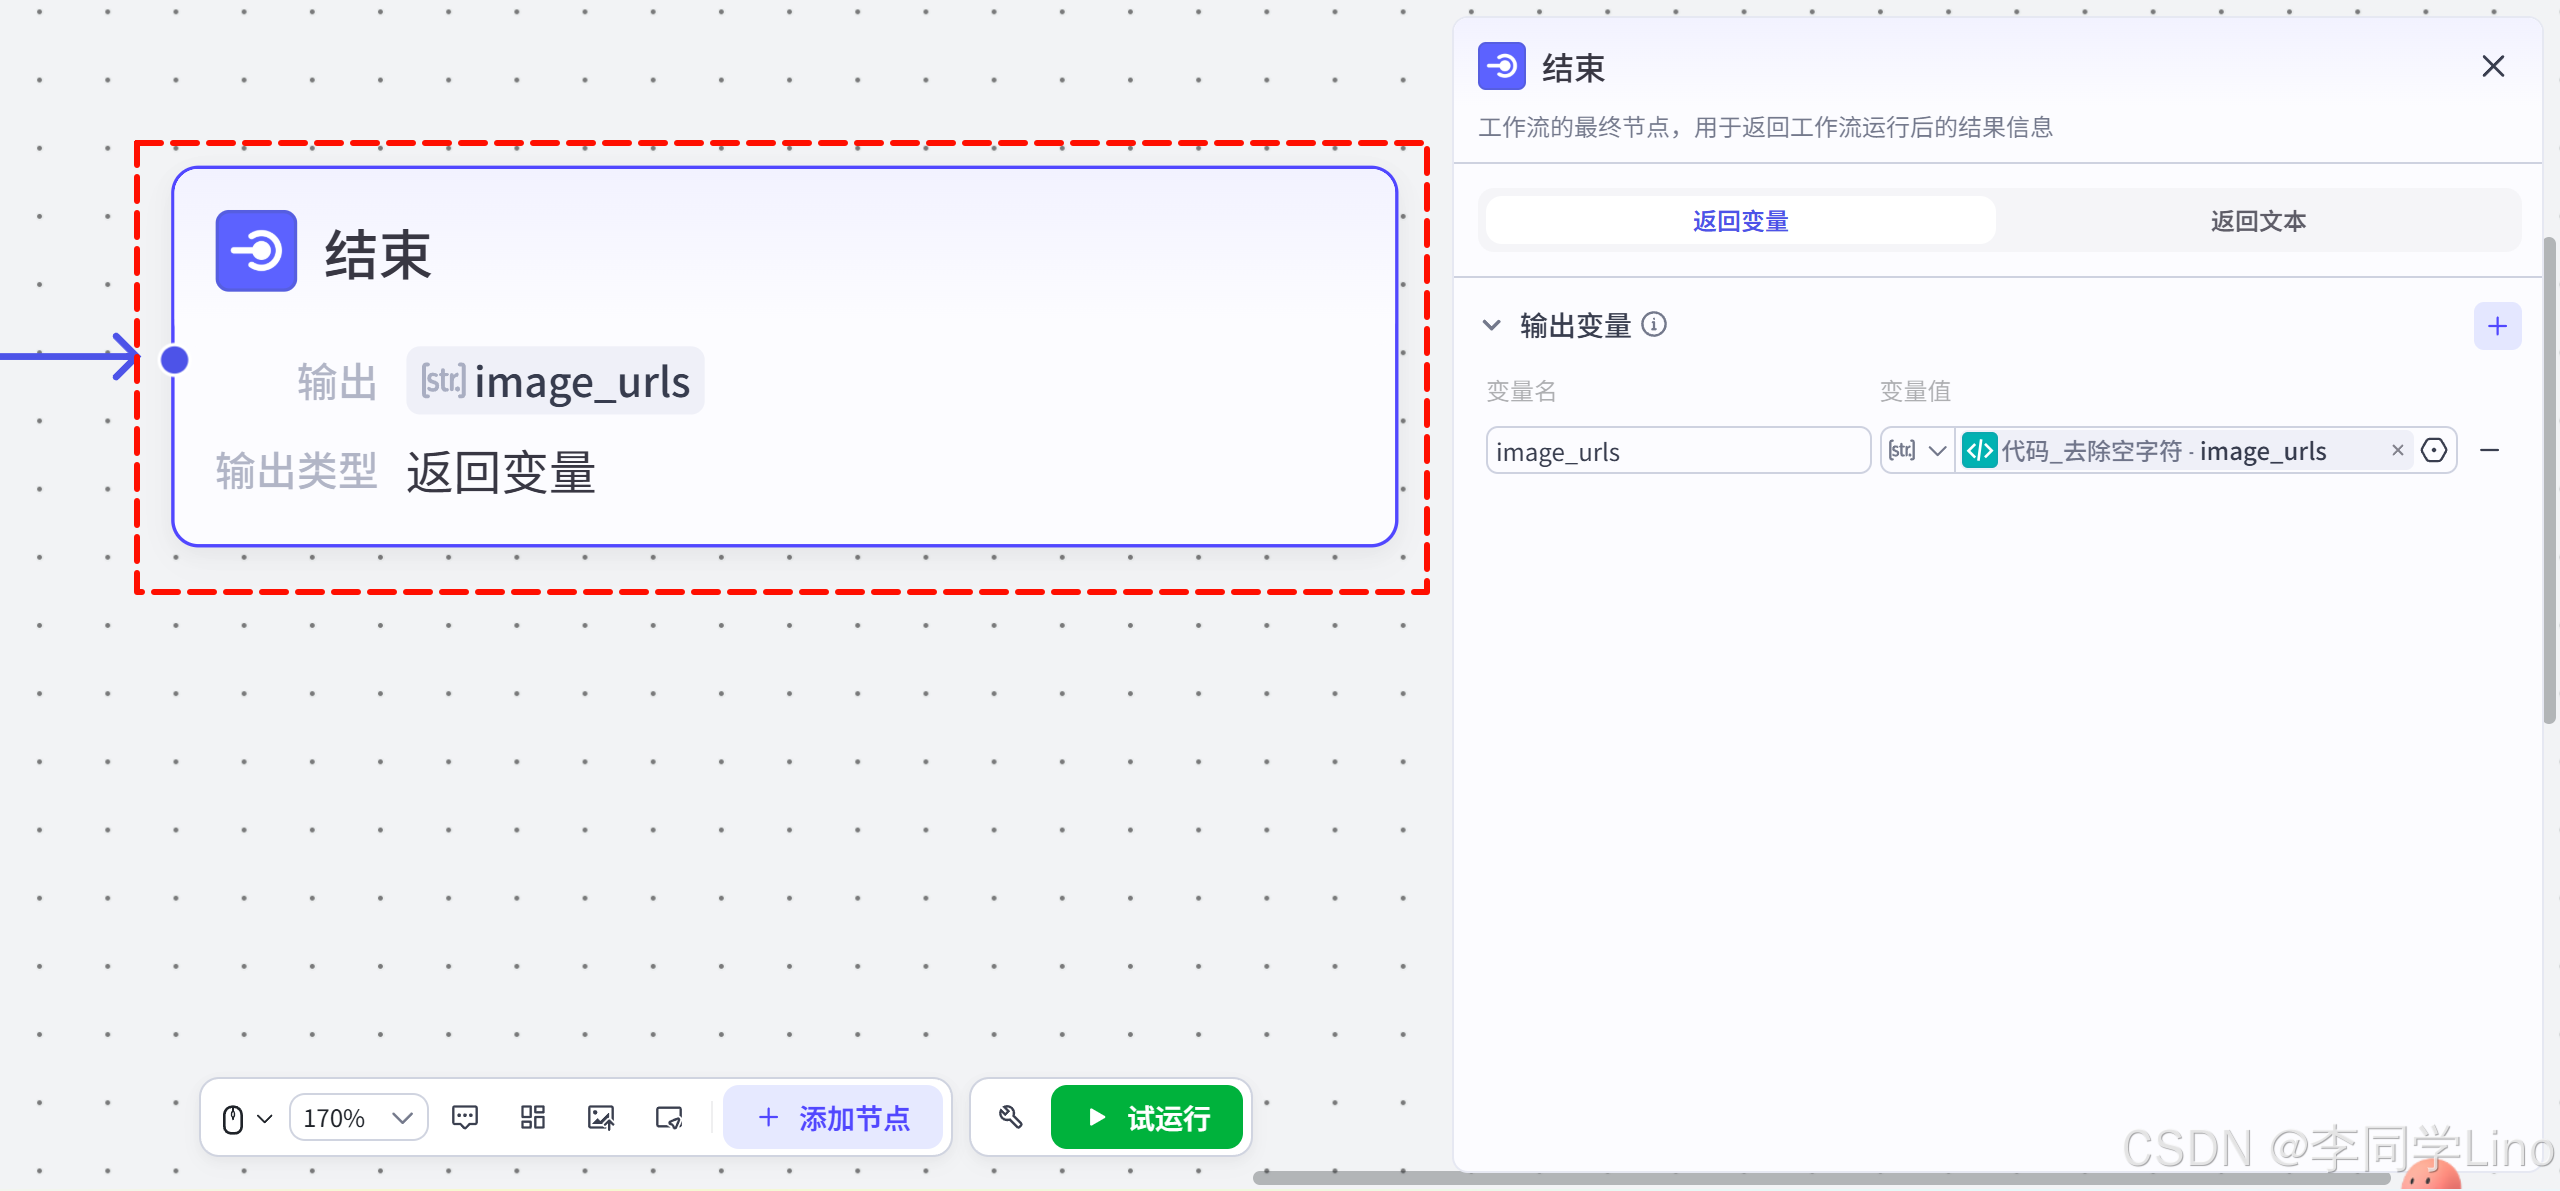Open the wrench debug tools icon
This screenshot has width=2560, height=1191.
(1010, 1117)
